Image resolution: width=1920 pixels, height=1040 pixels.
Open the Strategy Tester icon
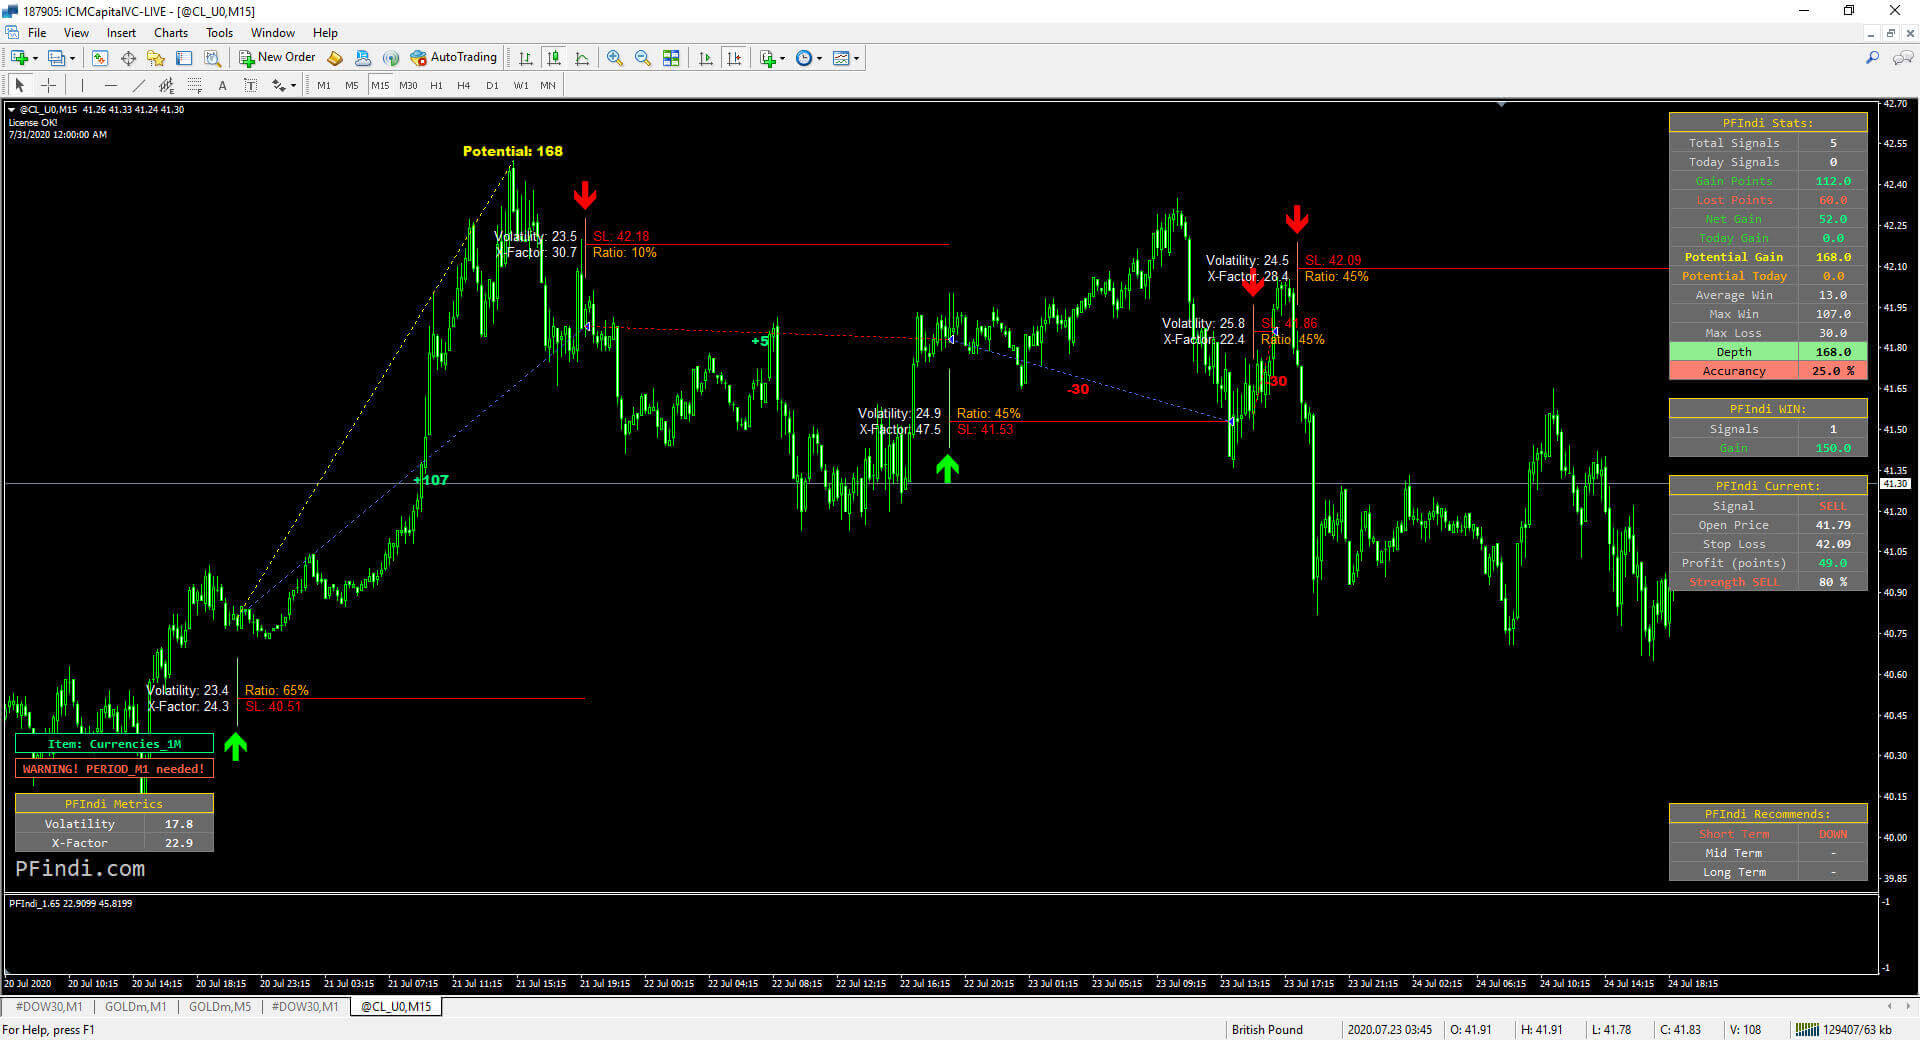tap(212, 58)
